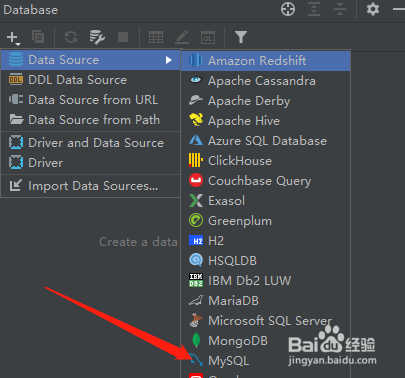Screen dimensions: 405x378
Task: Click Import Data Sources...
Action: click(91, 186)
